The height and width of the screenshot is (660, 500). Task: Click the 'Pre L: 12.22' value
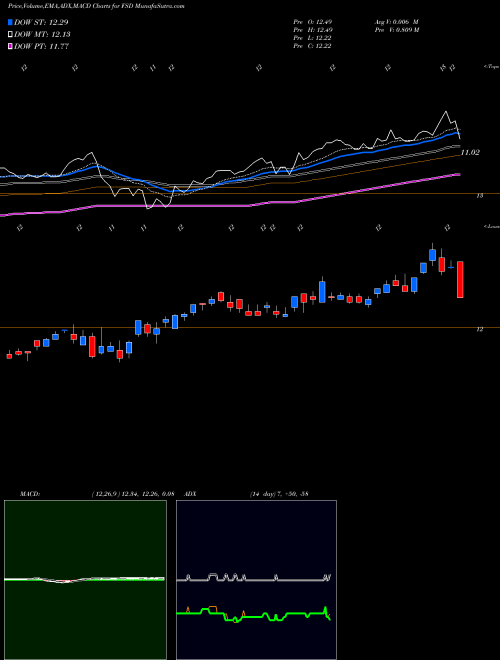click(312, 38)
